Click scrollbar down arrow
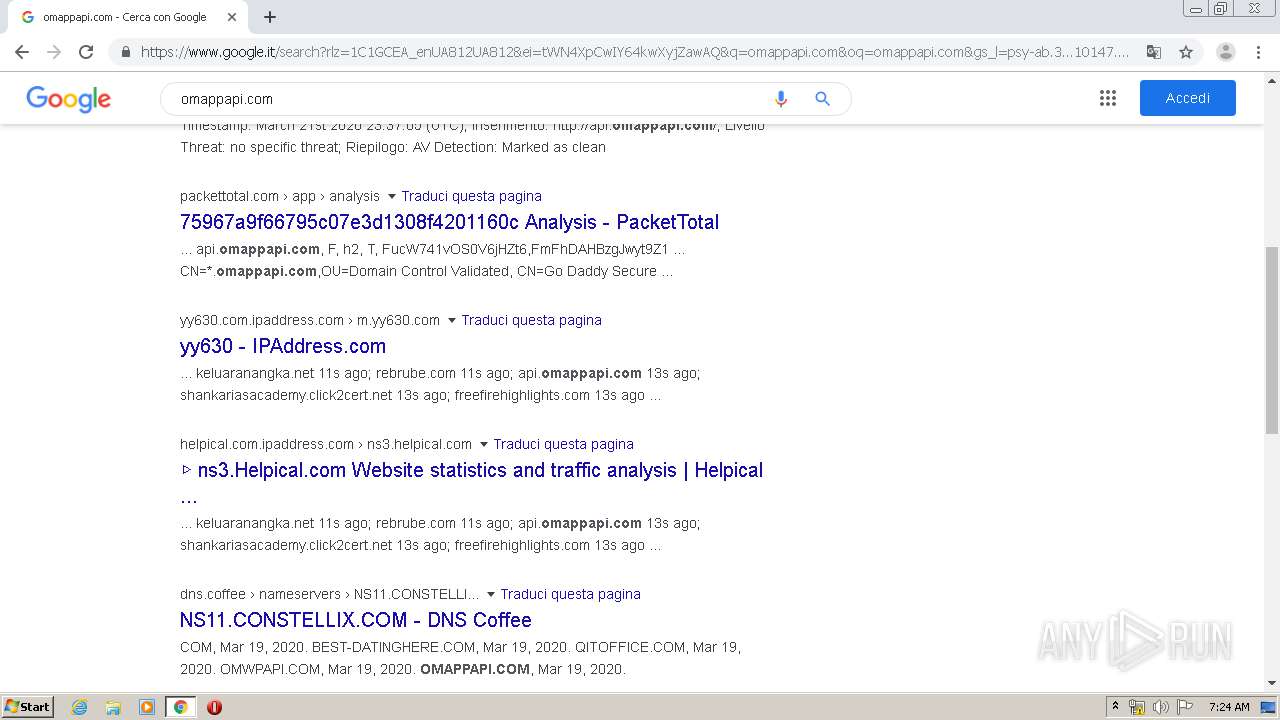Screen dimensions: 1280x720 [1272, 684]
